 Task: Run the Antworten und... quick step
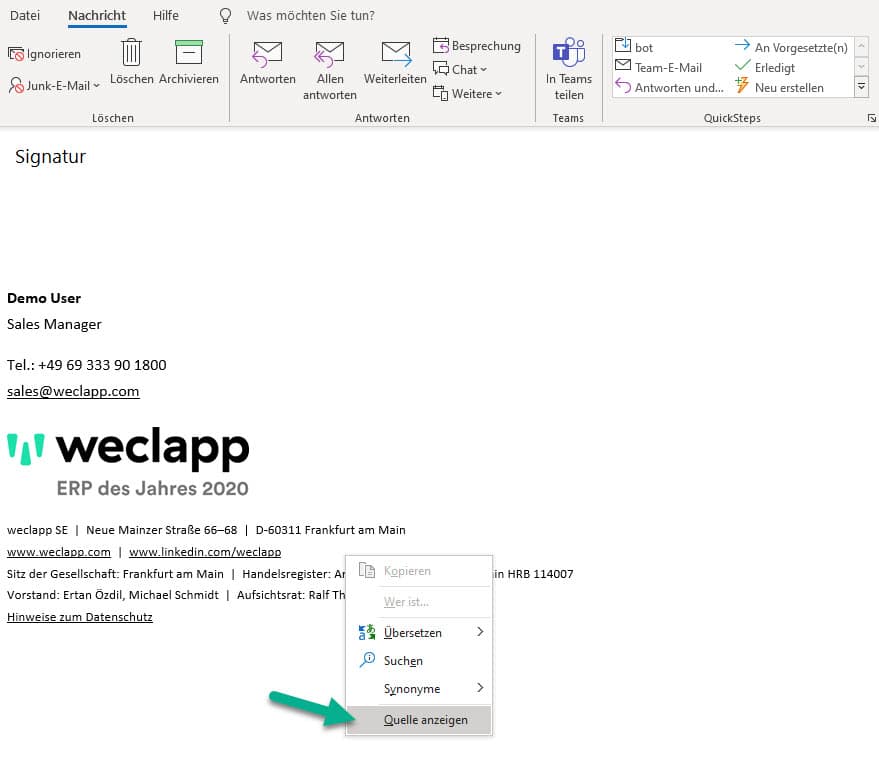(x=669, y=87)
